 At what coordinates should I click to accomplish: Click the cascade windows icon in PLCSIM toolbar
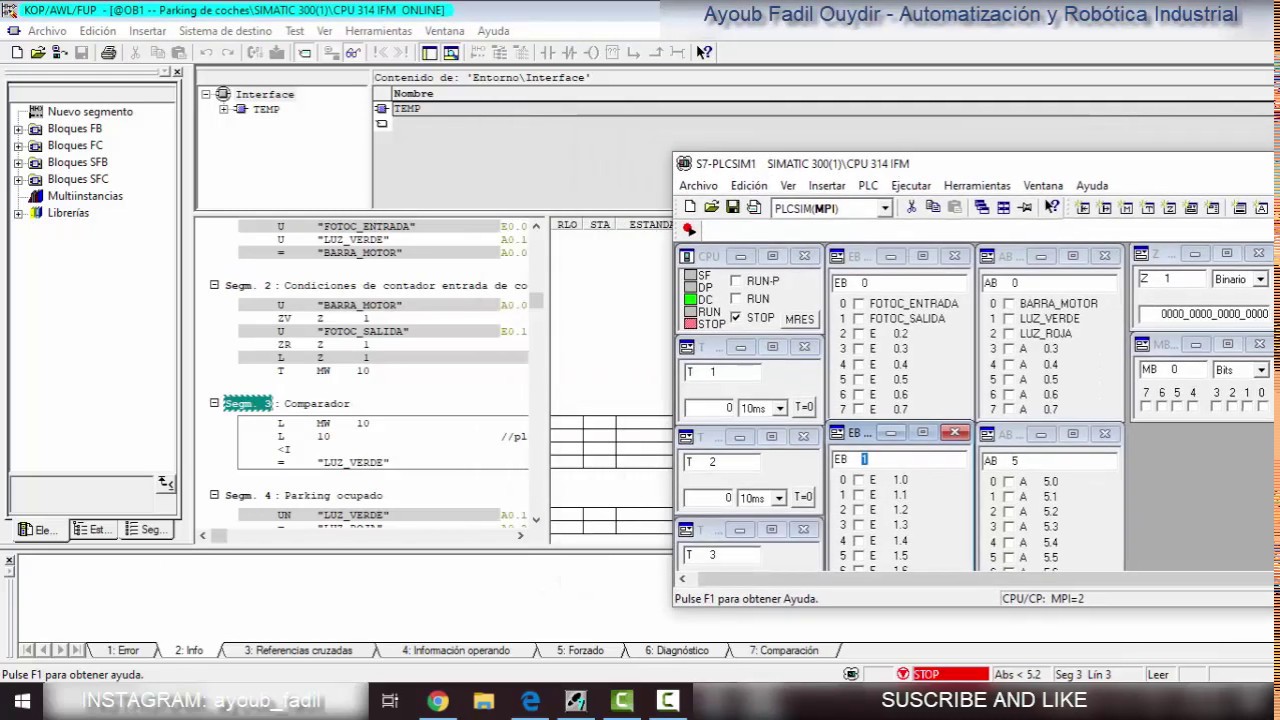(982, 207)
